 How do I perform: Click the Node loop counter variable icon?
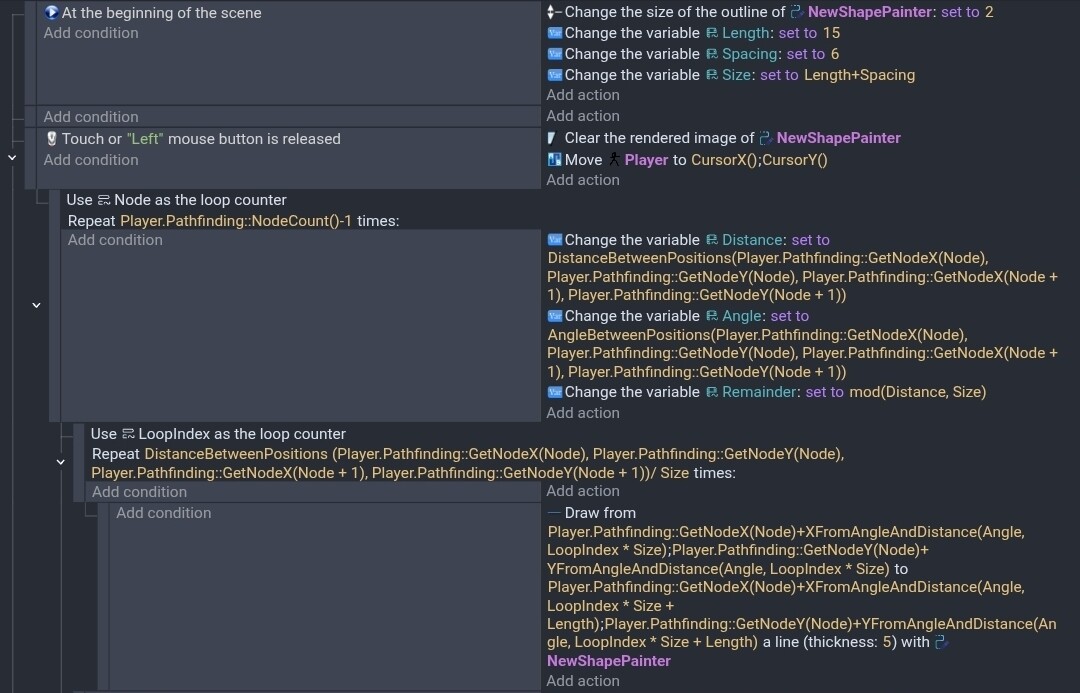point(104,200)
